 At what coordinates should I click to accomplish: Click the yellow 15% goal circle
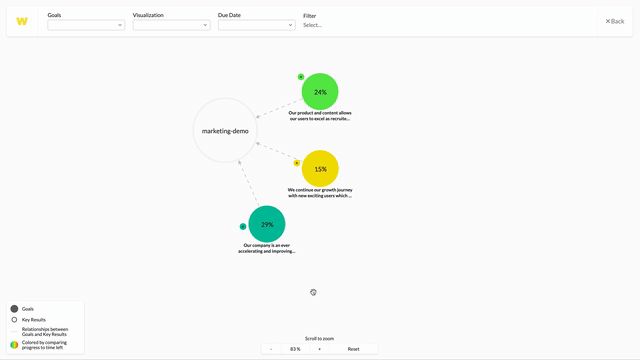(320, 169)
